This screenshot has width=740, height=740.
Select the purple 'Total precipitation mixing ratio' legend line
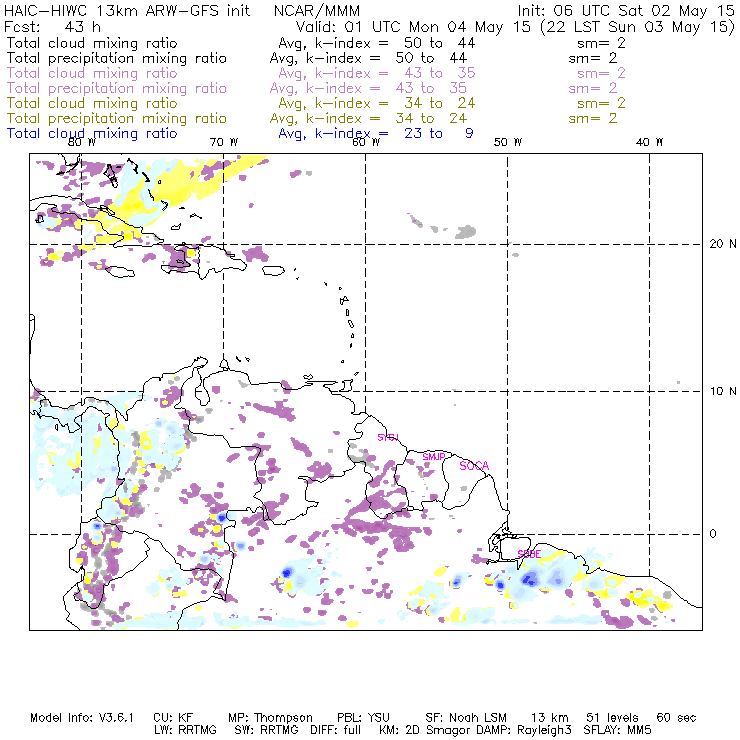click(x=312, y=88)
